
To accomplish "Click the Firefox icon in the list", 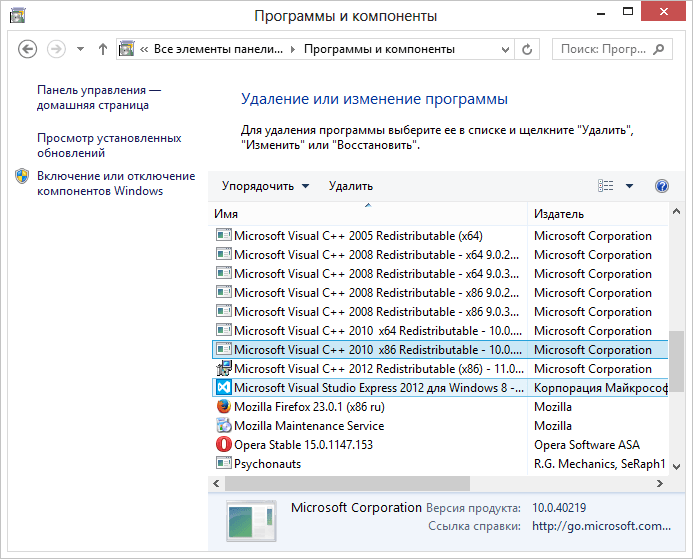I will click(x=224, y=407).
